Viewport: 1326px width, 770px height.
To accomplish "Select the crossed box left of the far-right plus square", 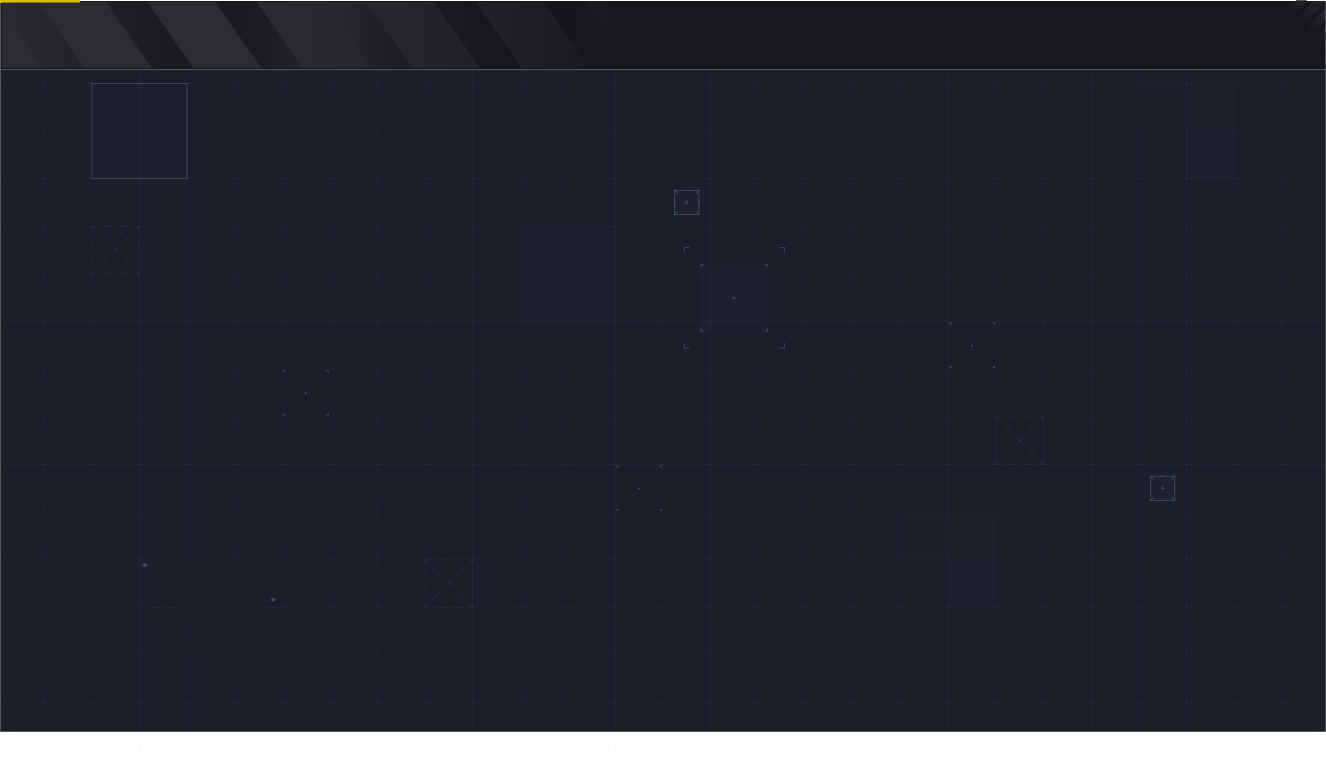I will (x=1020, y=440).
